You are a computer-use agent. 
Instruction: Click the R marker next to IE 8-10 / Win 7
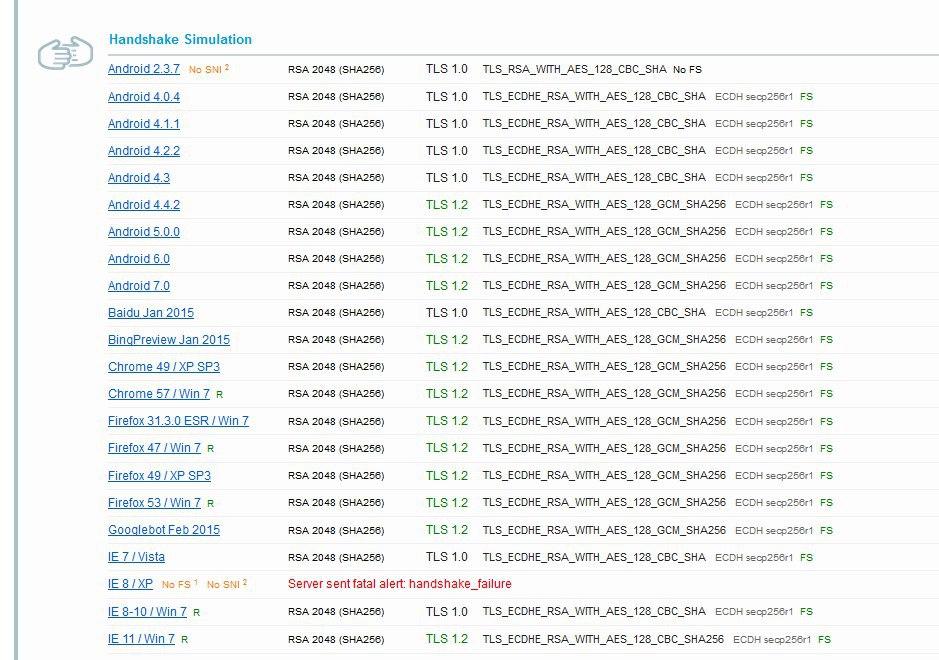[x=196, y=613]
